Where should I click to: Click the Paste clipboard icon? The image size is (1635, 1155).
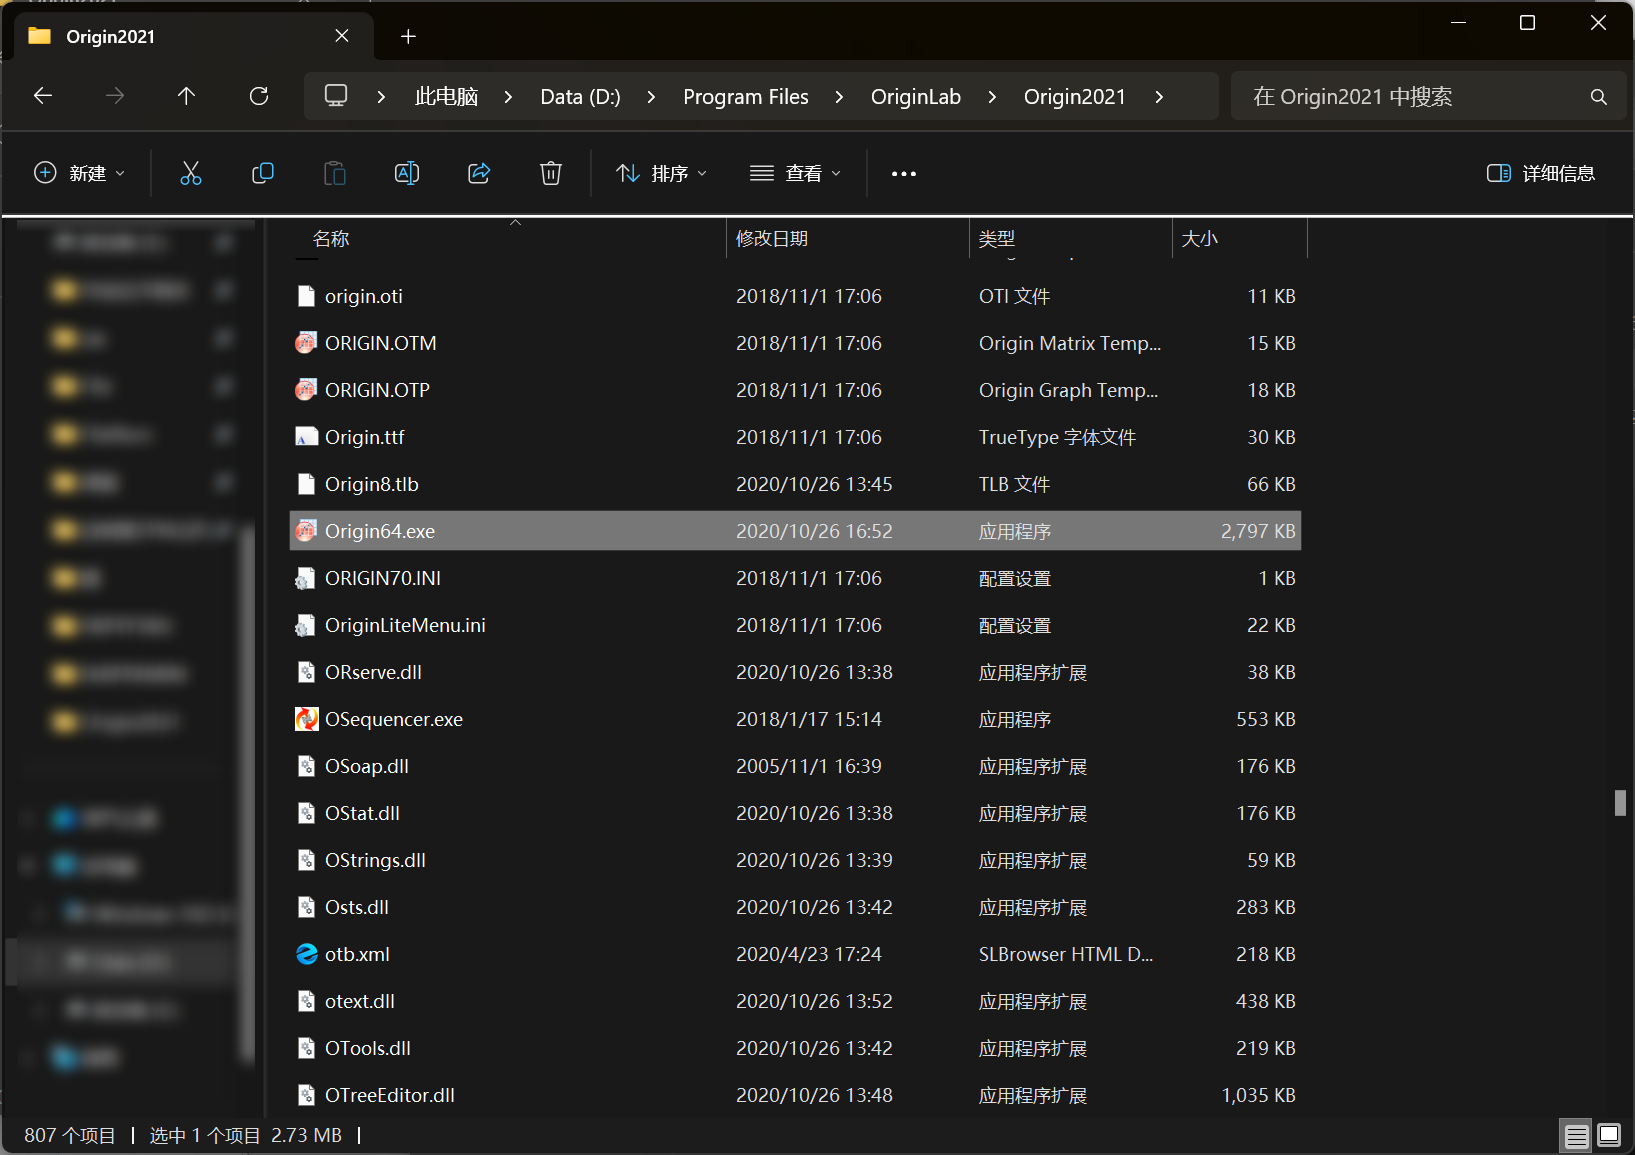pyautogui.click(x=335, y=173)
